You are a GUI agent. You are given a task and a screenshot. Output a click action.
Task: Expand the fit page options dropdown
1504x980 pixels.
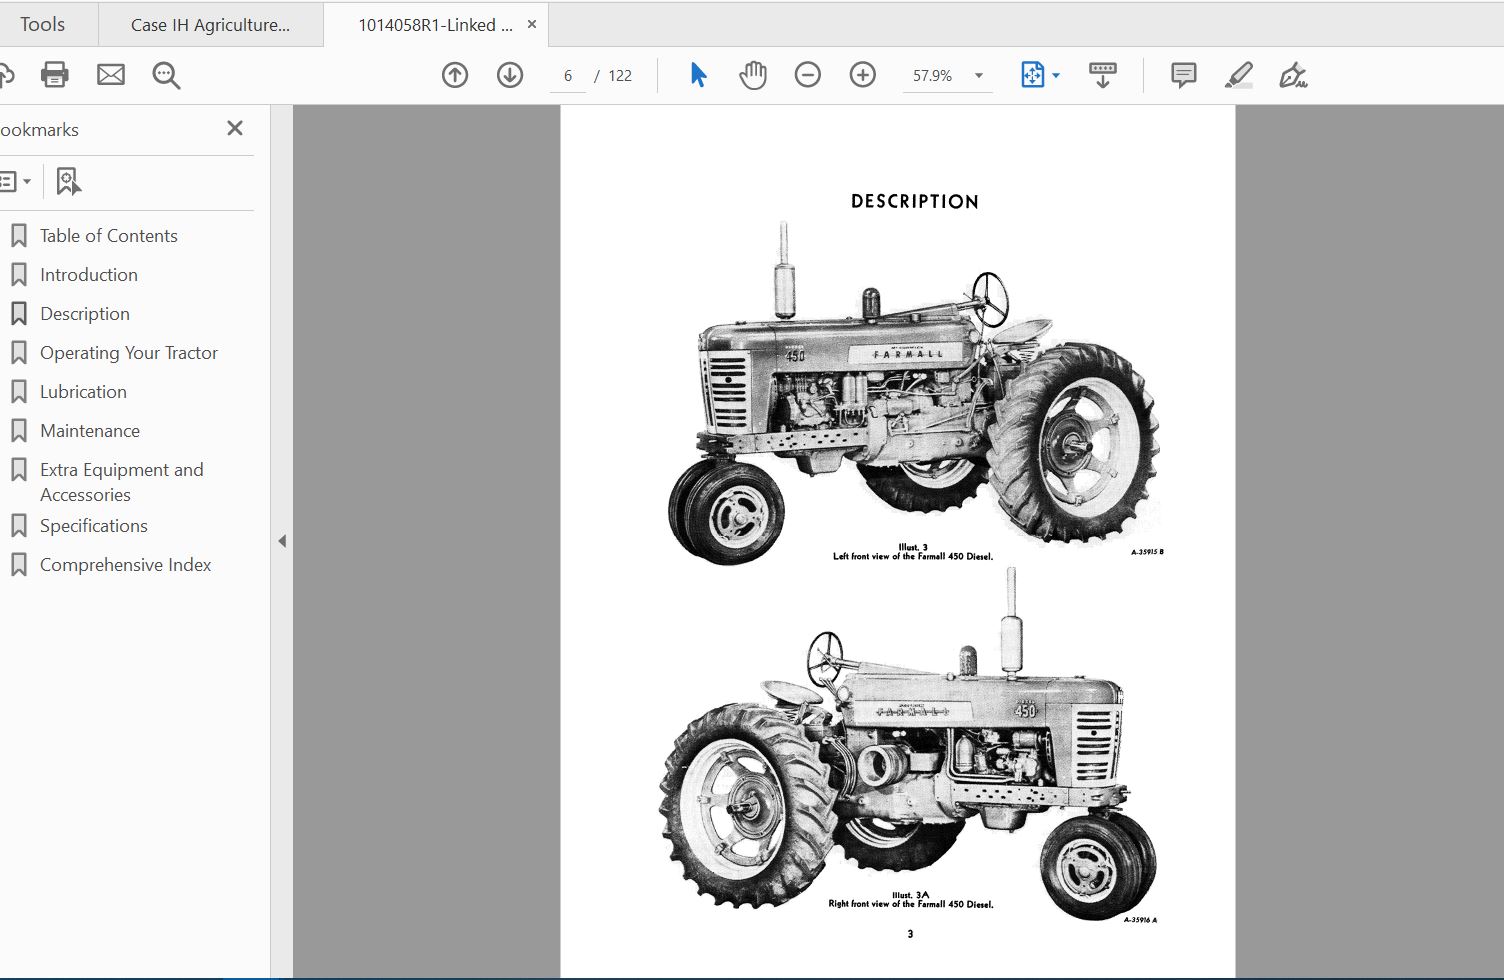point(1056,76)
